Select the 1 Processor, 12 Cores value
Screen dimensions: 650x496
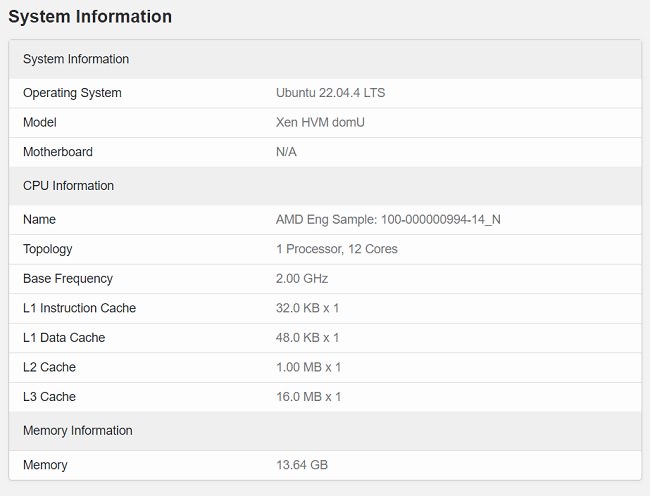[x=336, y=249]
